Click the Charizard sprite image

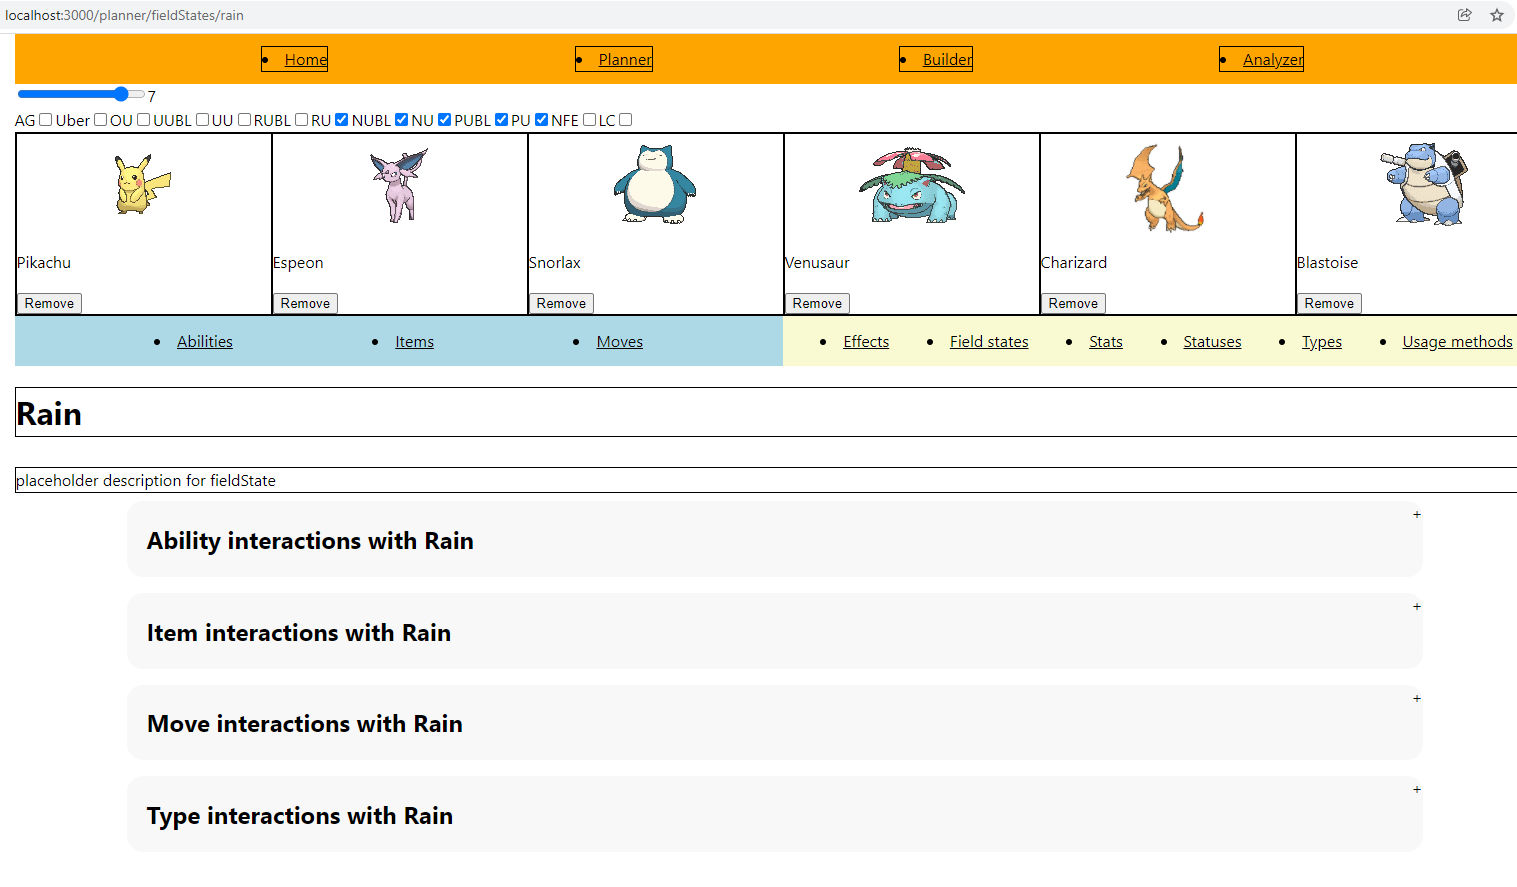[x=1165, y=188]
